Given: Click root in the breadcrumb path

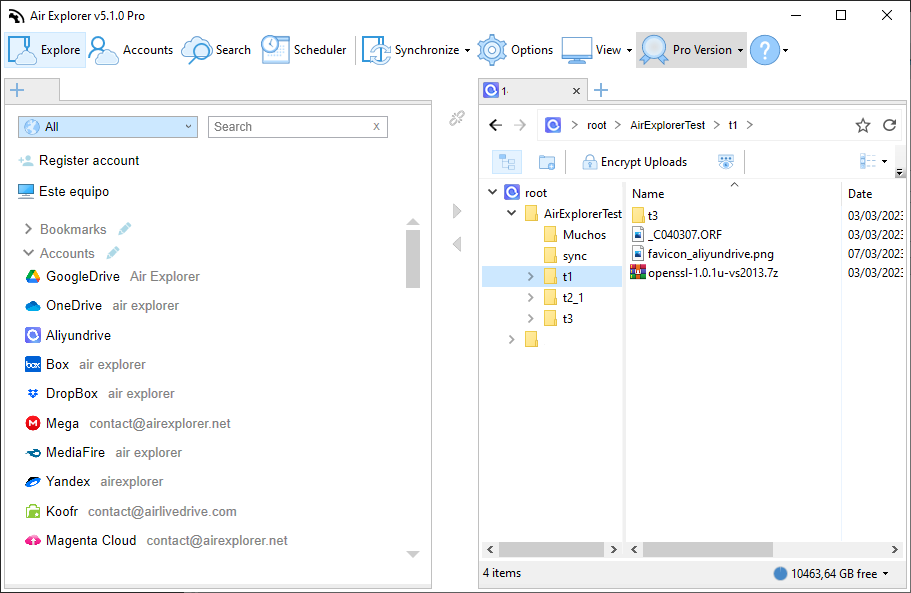Looking at the screenshot, I should coord(597,125).
